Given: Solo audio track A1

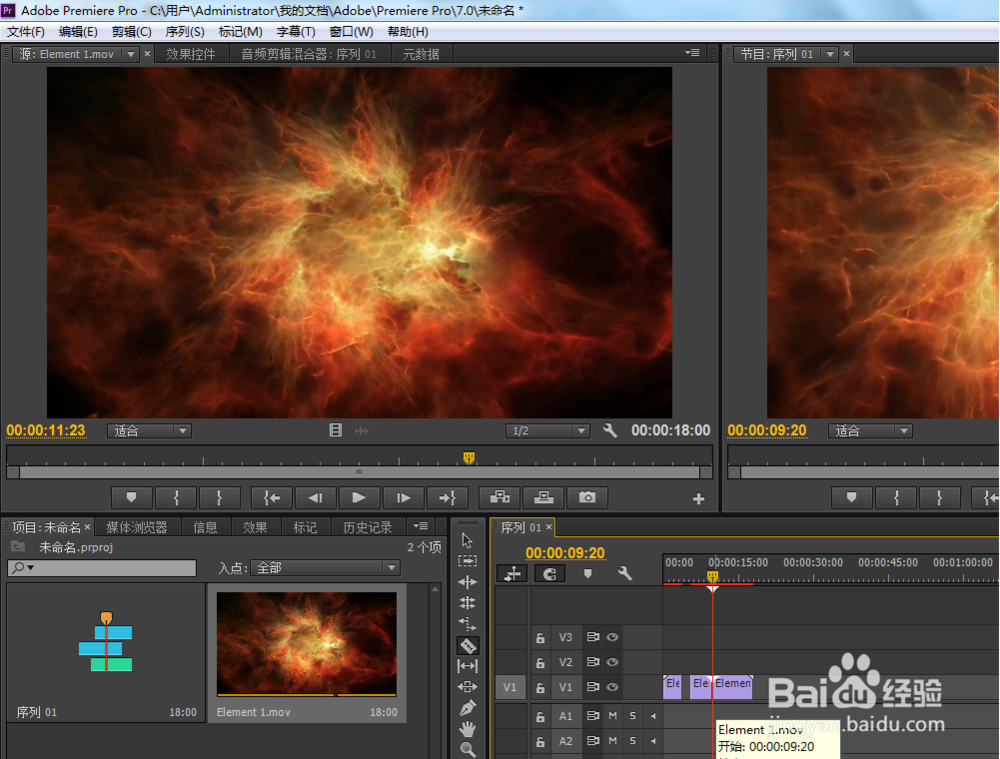Looking at the screenshot, I should coord(633,716).
